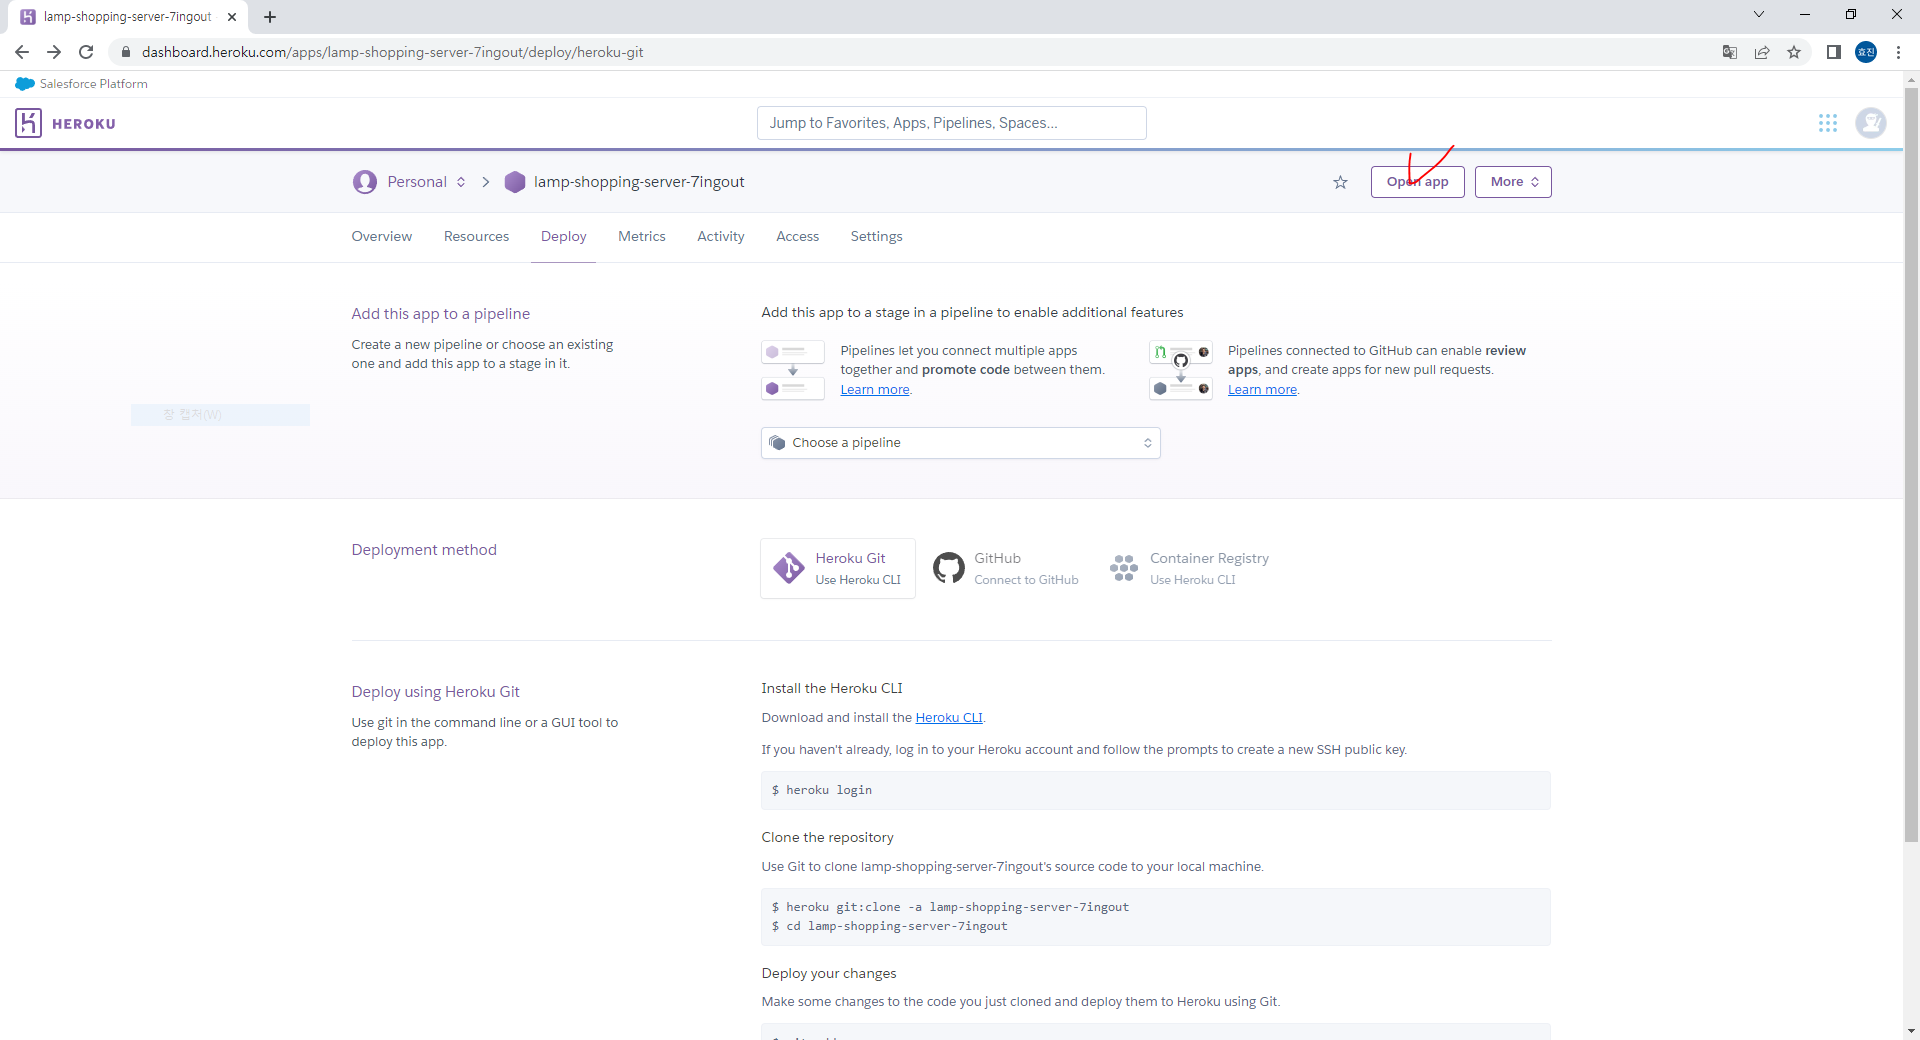Click the Heroku logo icon
The height and width of the screenshot is (1040, 1920).
click(28, 123)
